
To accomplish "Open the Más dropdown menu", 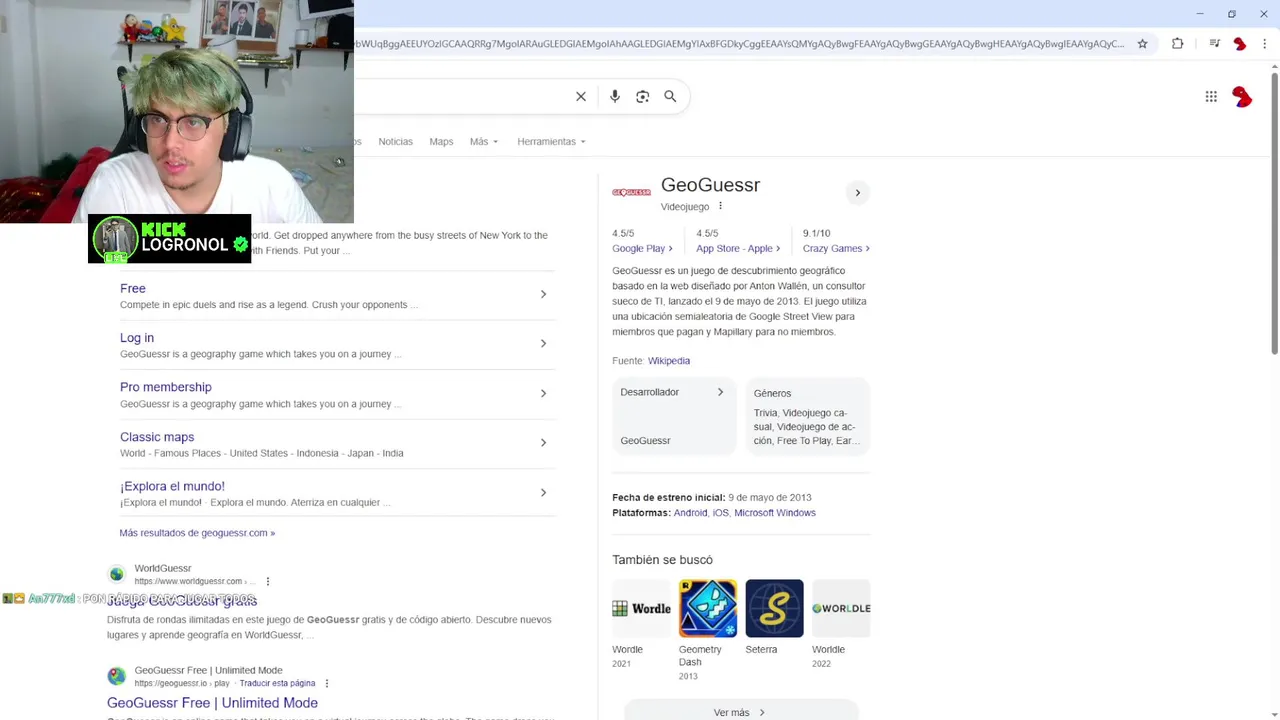I will (484, 141).
